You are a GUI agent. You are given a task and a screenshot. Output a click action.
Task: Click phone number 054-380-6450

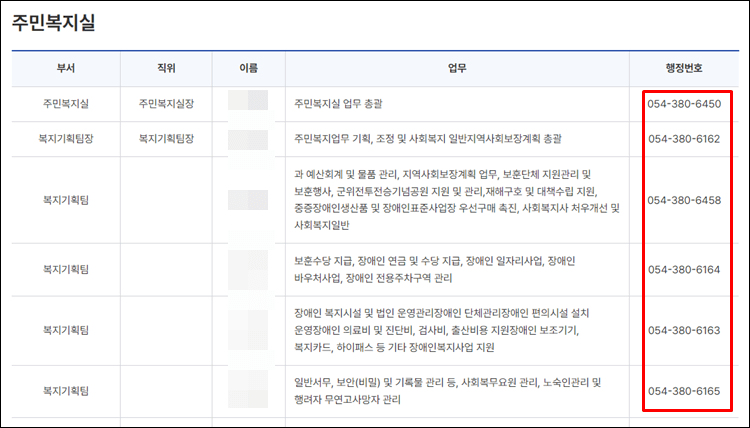[x=684, y=104]
